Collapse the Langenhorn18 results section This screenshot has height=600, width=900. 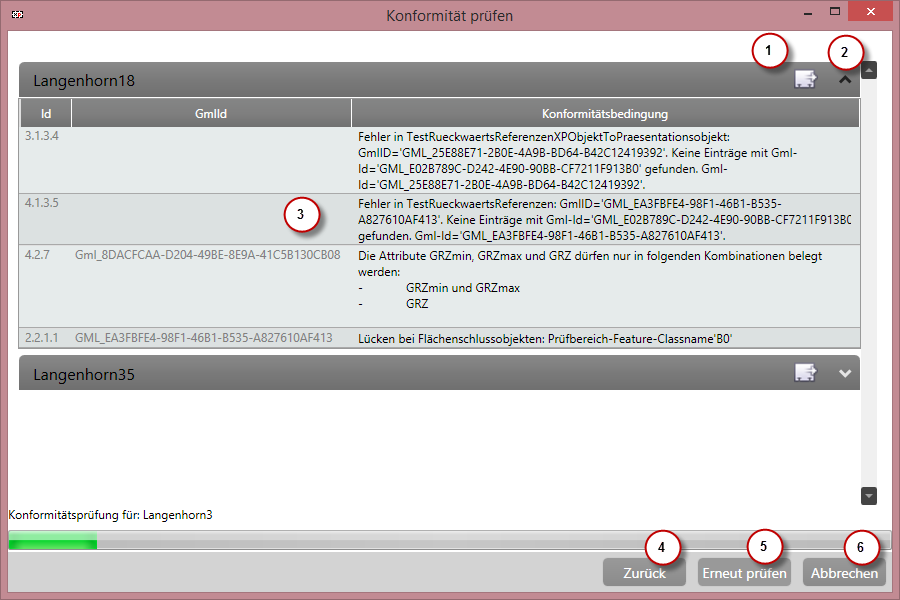(845, 80)
